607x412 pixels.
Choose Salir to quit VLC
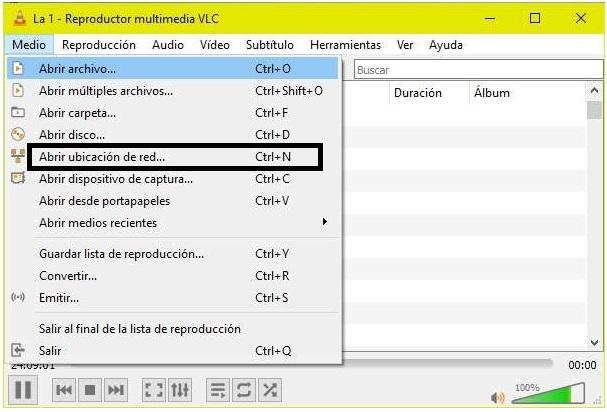point(173,350)
